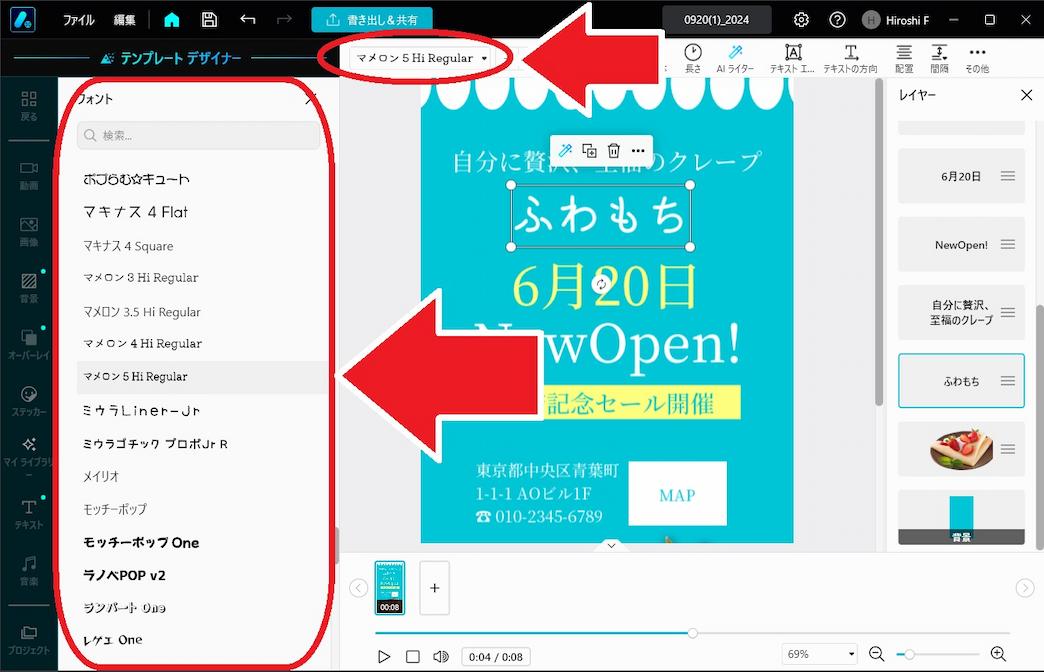Click the home icon in top bar
Image resolution: width=1044 pixels, height=672 pixels.
tap(172, 20)
